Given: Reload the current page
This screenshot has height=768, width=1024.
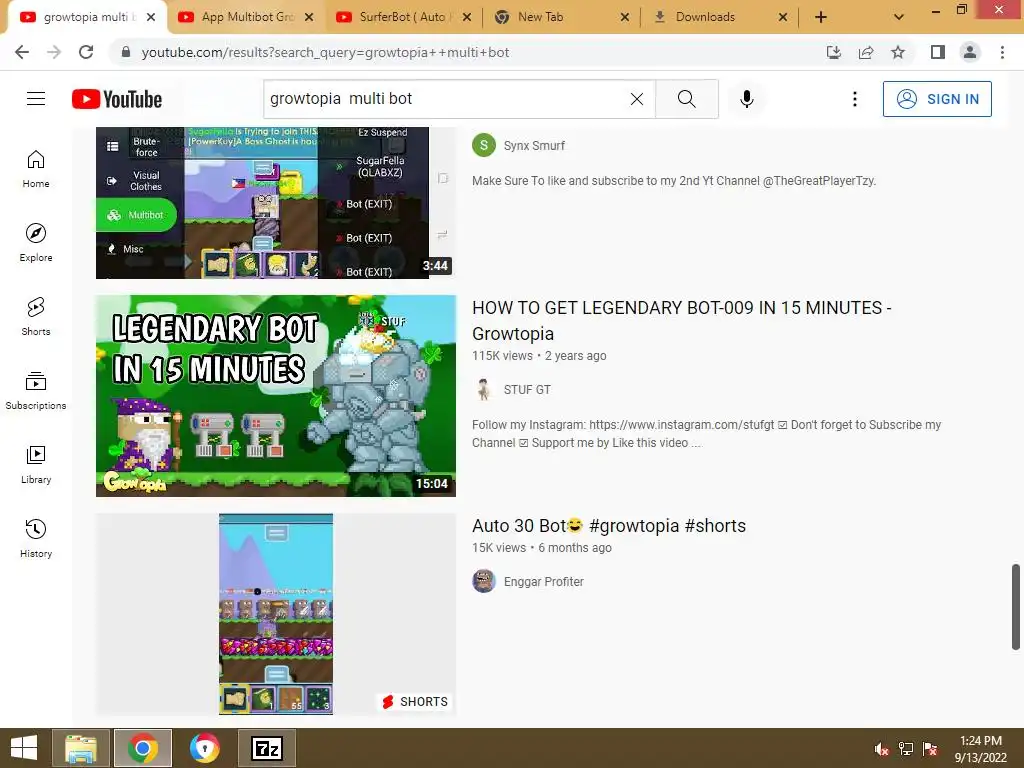Looking at the screenshot, I should pos(86,52).
